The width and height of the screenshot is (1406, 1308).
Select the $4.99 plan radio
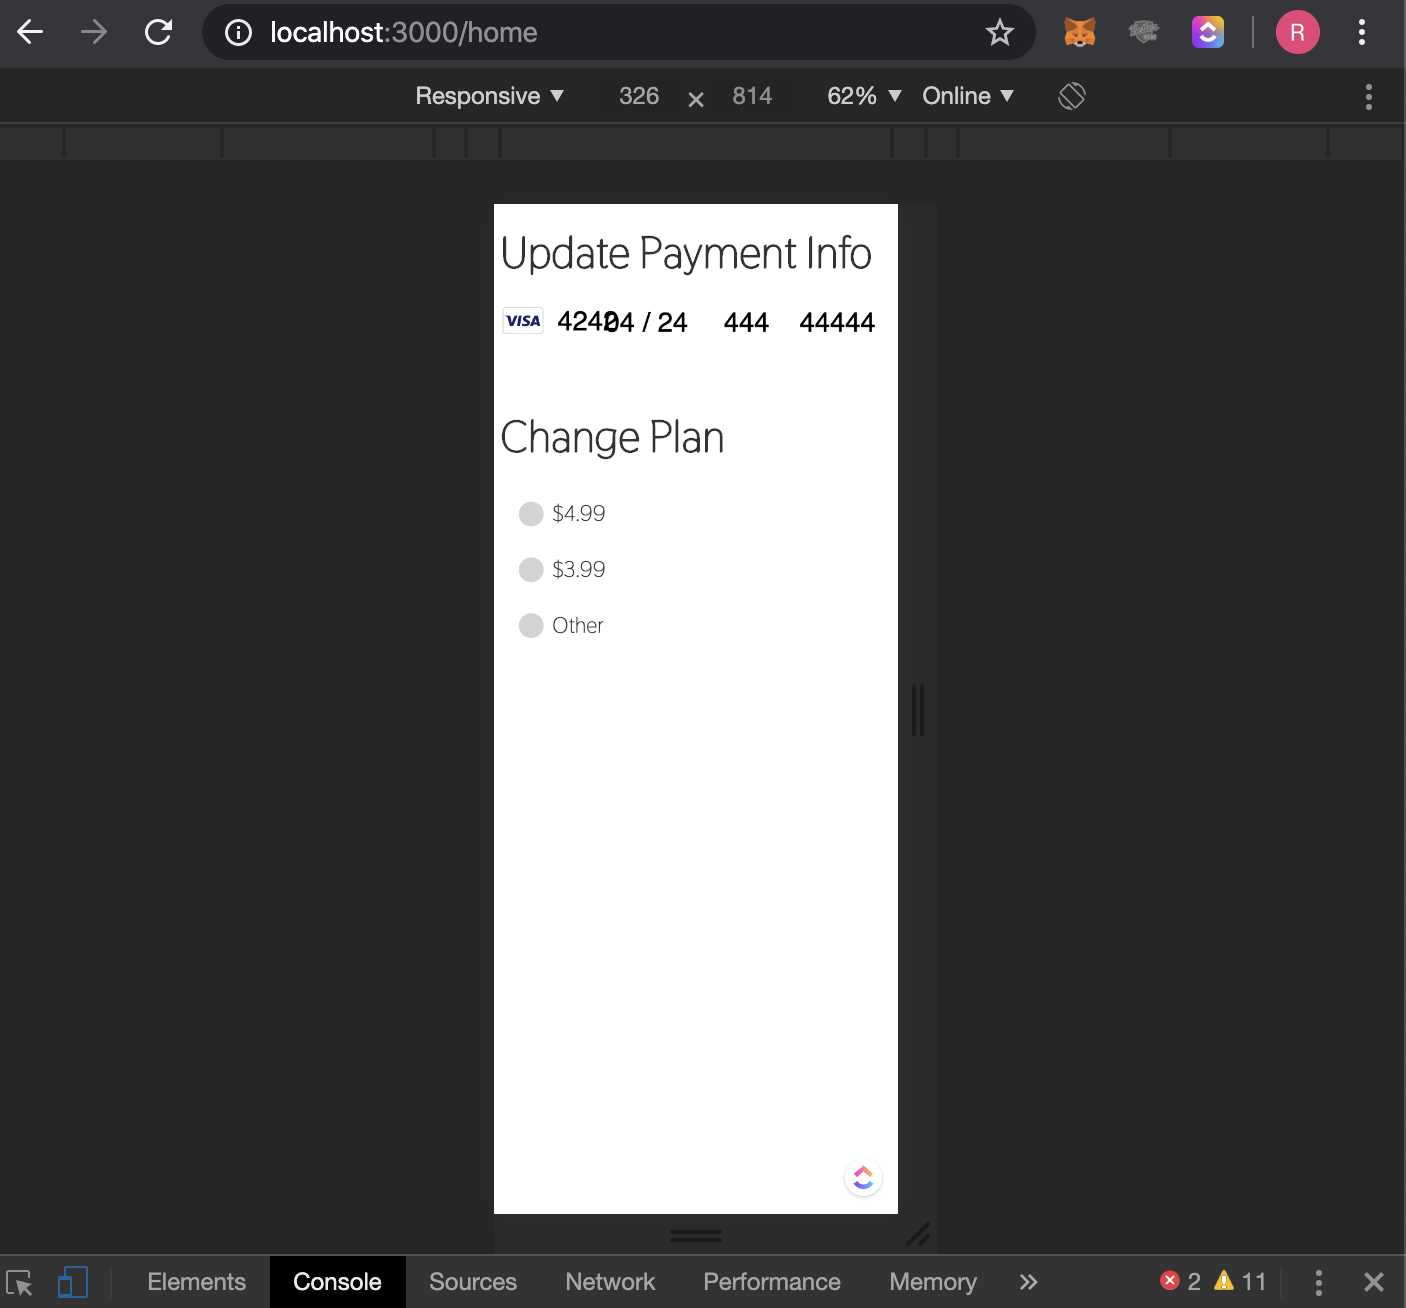tap(531, 514)
